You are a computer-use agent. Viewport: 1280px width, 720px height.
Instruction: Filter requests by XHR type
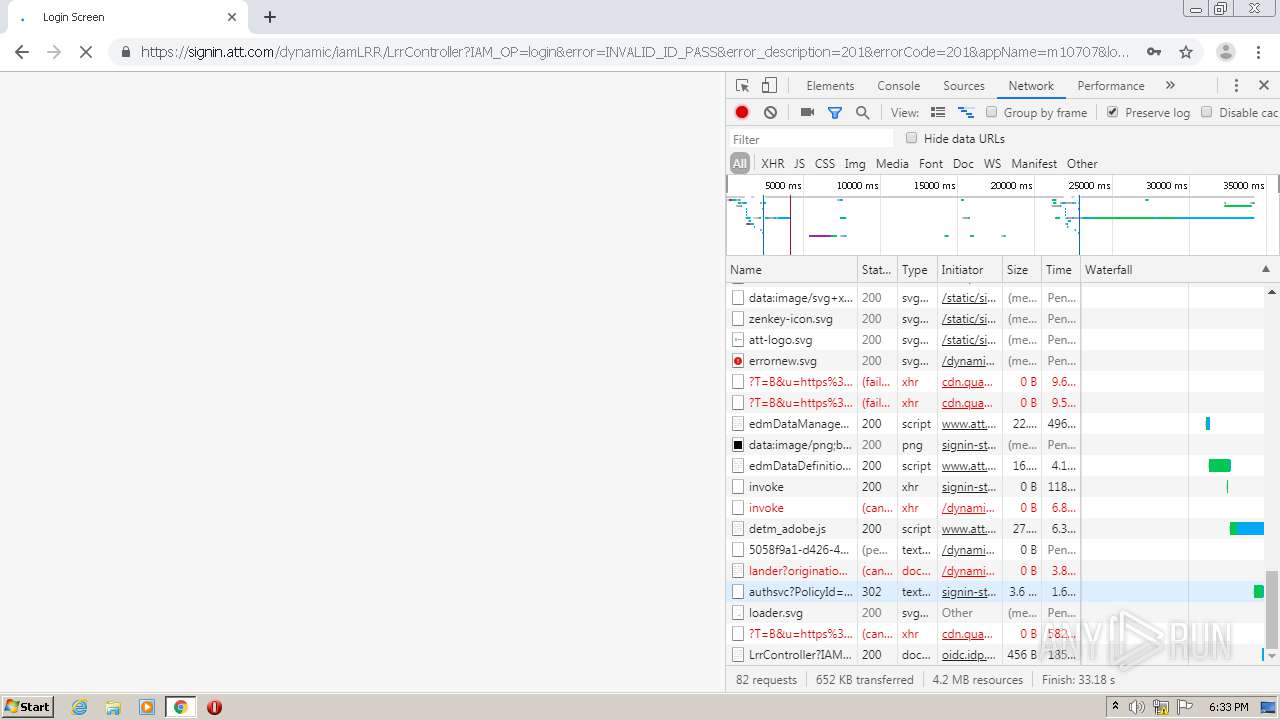[773, 164]
